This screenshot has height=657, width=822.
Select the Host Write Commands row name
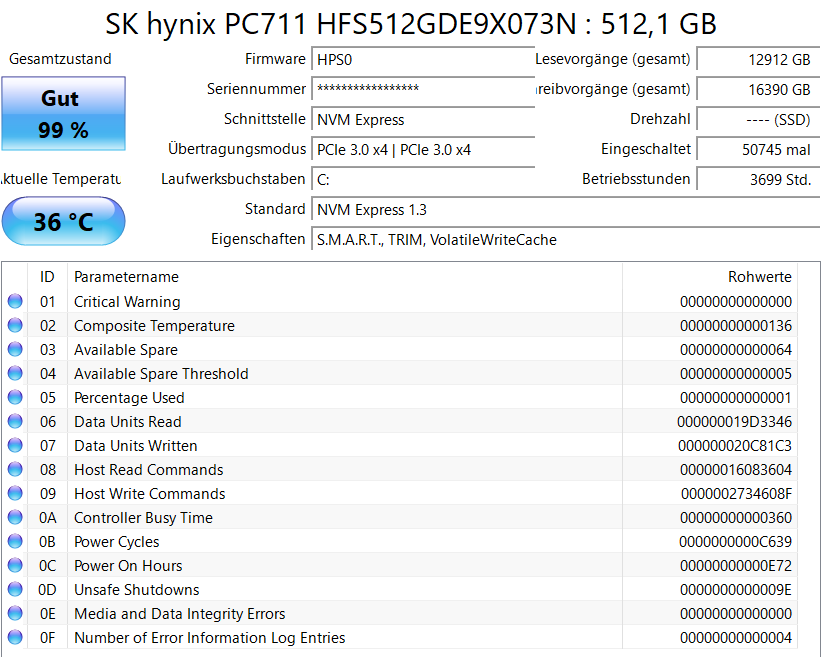coord(149,494)
